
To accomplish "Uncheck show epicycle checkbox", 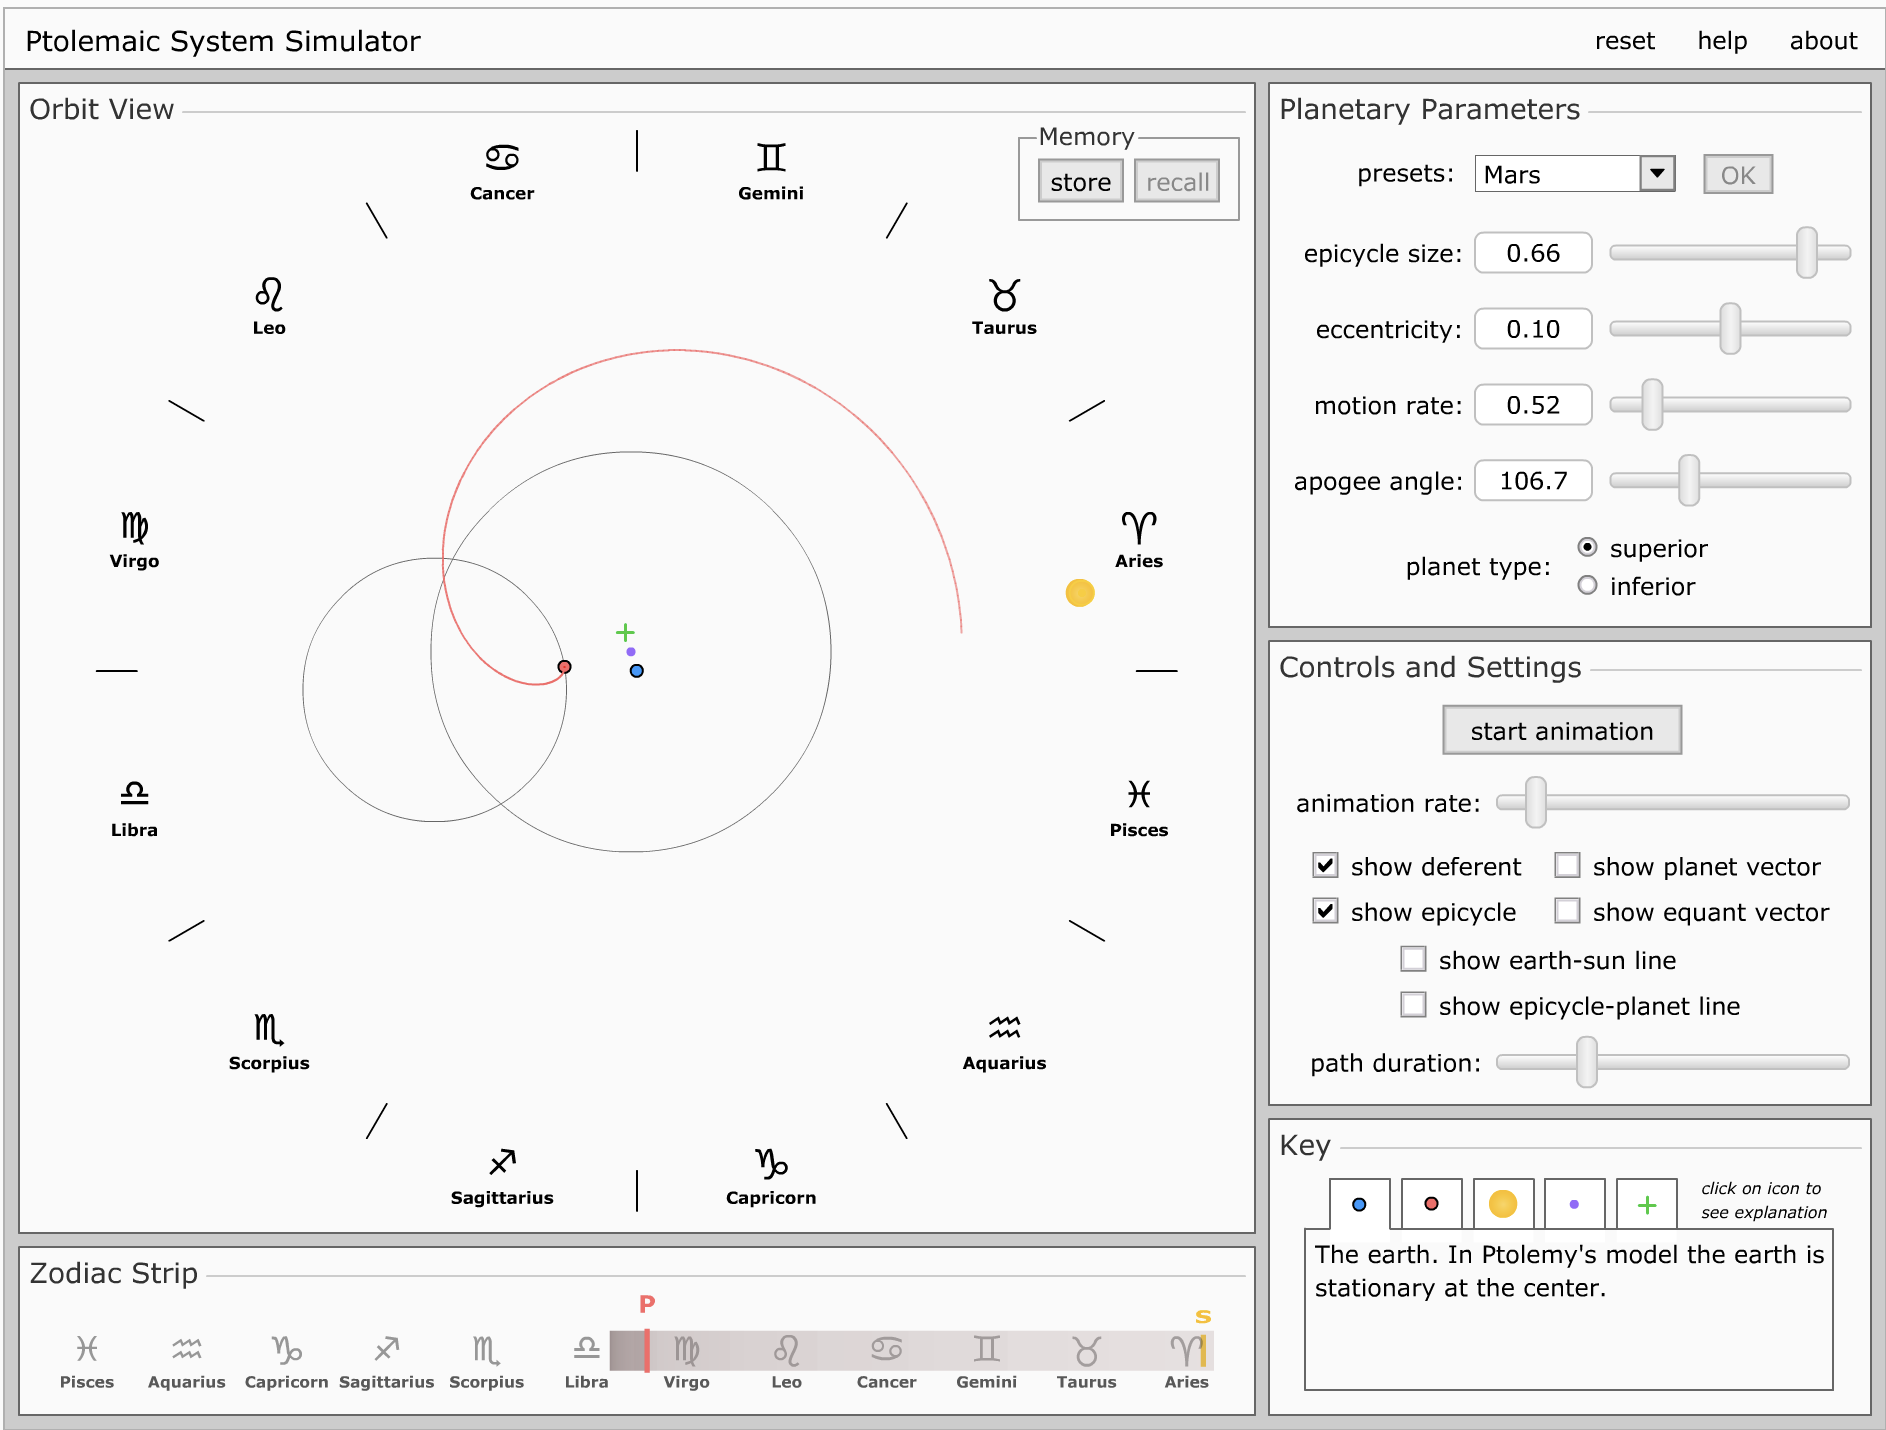I will pyautogui.click(x=1326, y=911).
